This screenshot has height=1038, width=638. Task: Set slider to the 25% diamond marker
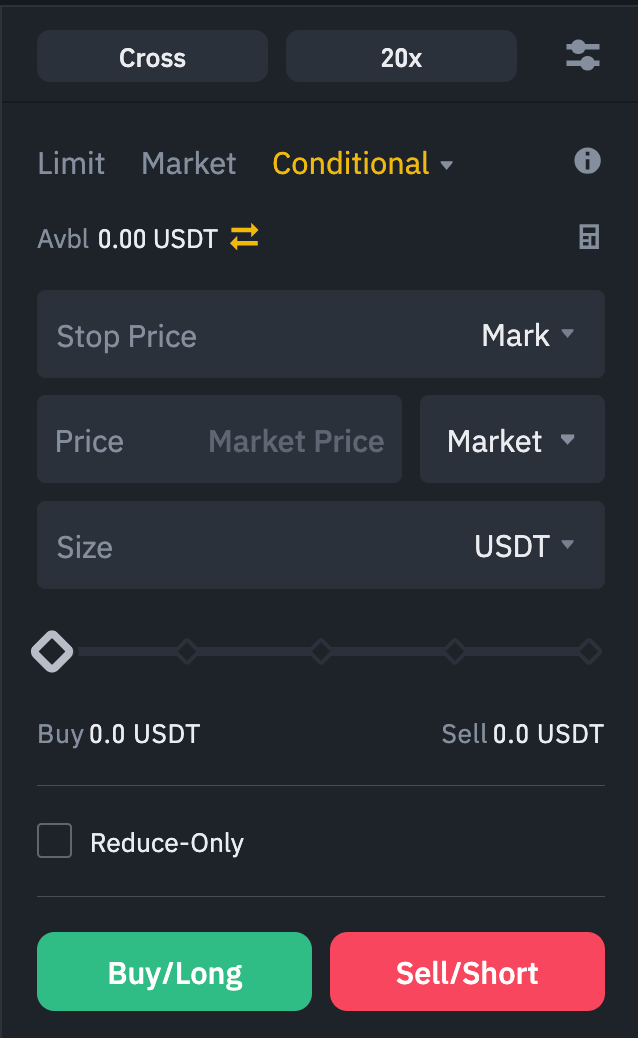tap(187, 652)
